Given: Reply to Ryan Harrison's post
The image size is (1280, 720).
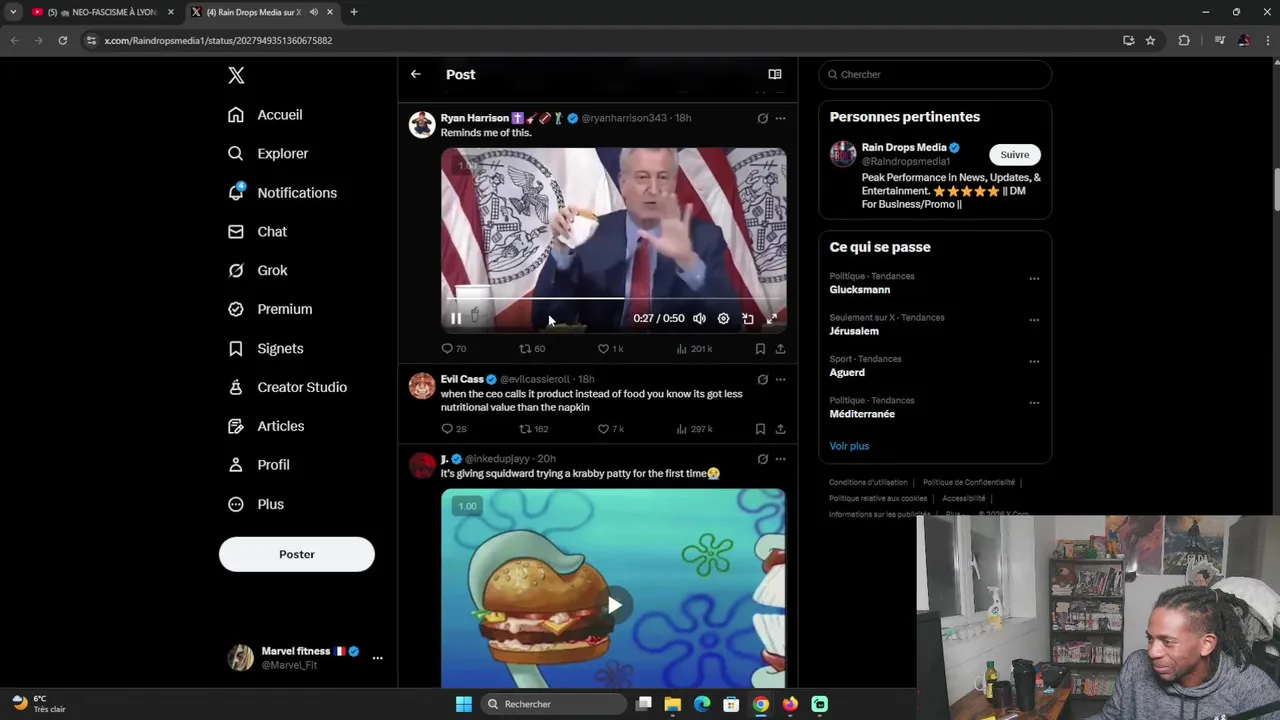Looking at the screenshot, I should pyautogui.click(x=453, y=349).
